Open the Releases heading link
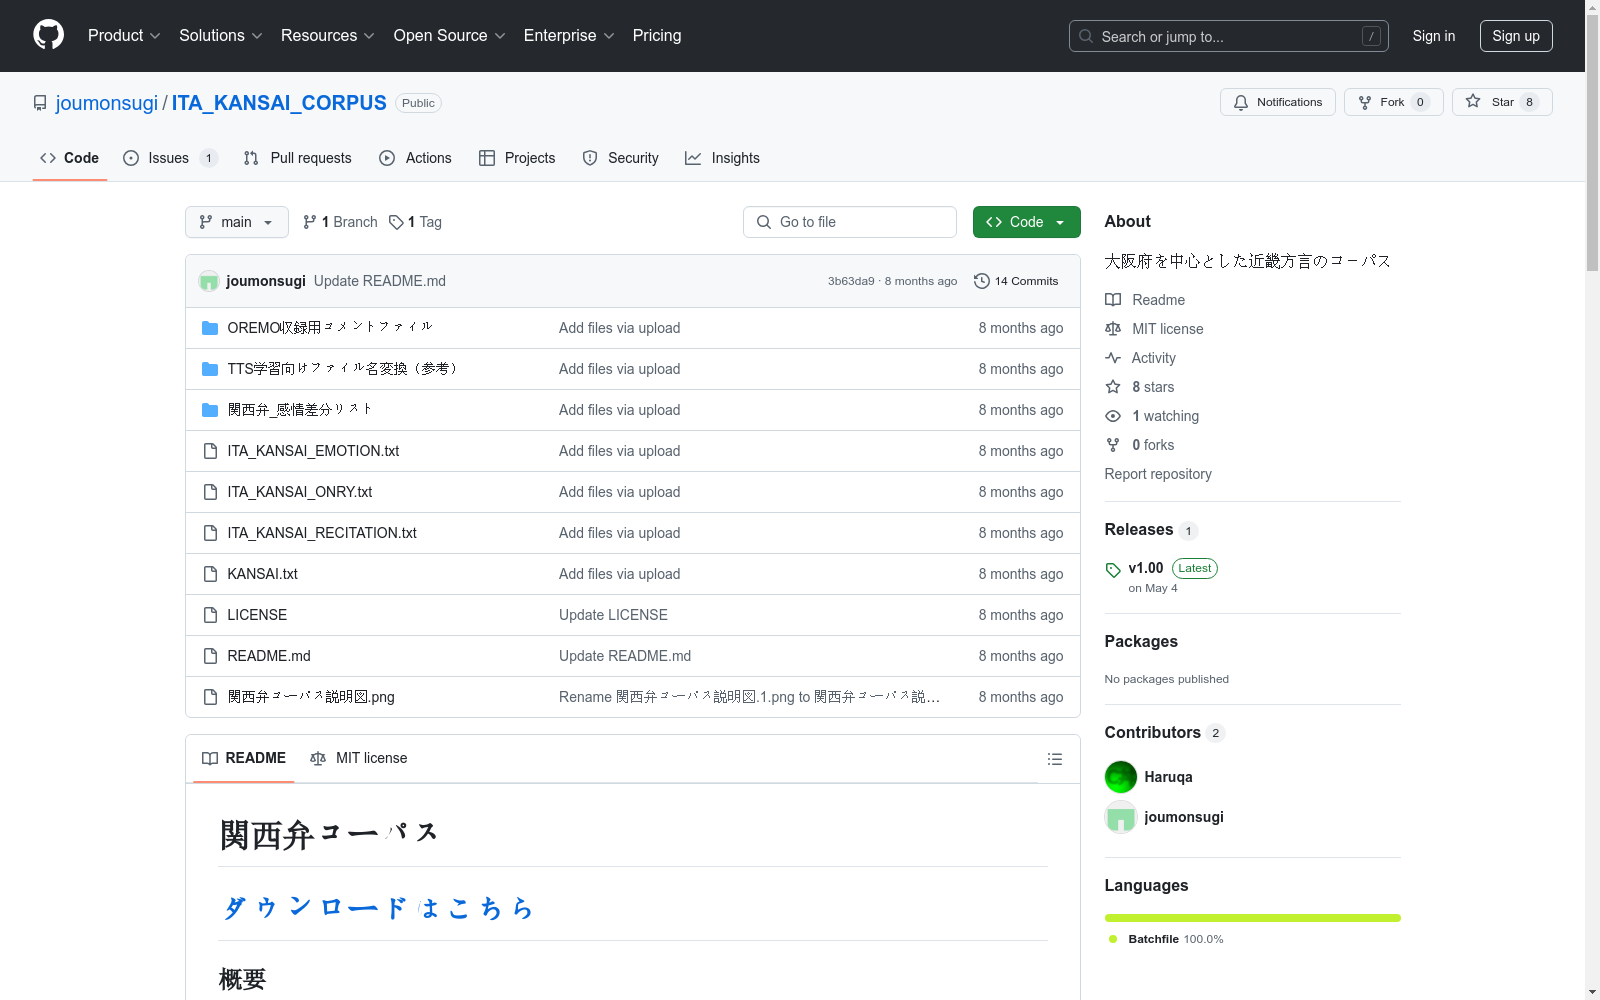The height and width of the screenshot is (1000, 1600). coord(1150,530)
